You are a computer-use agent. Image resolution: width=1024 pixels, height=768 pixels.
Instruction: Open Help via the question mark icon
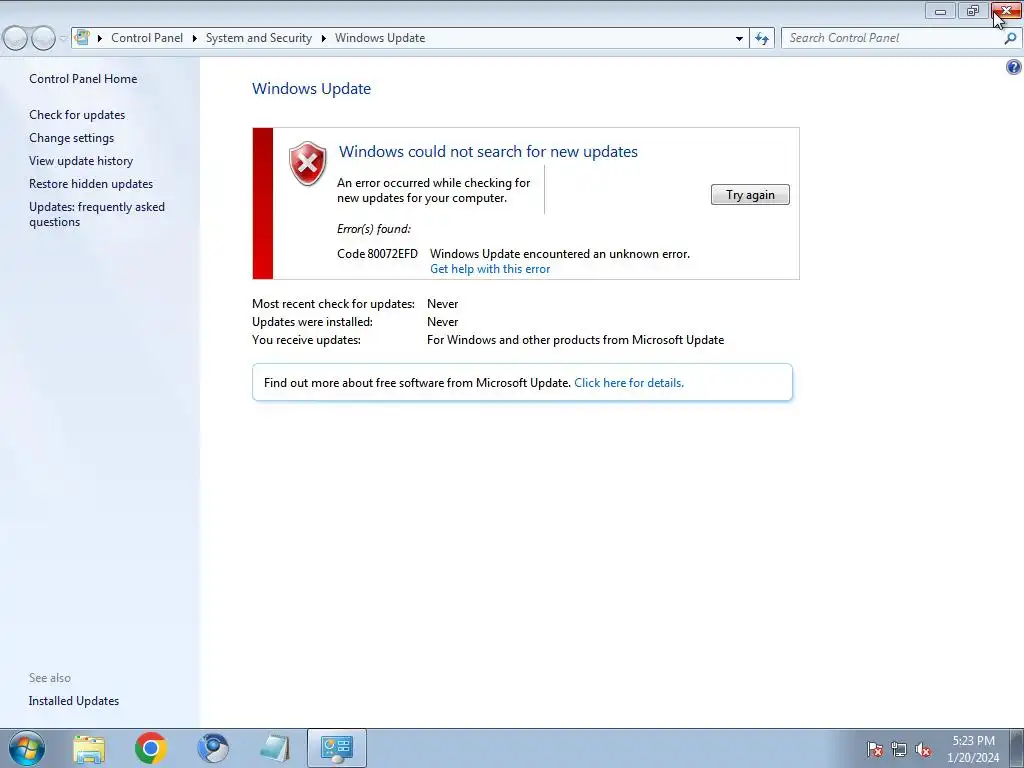point(1014,67)
